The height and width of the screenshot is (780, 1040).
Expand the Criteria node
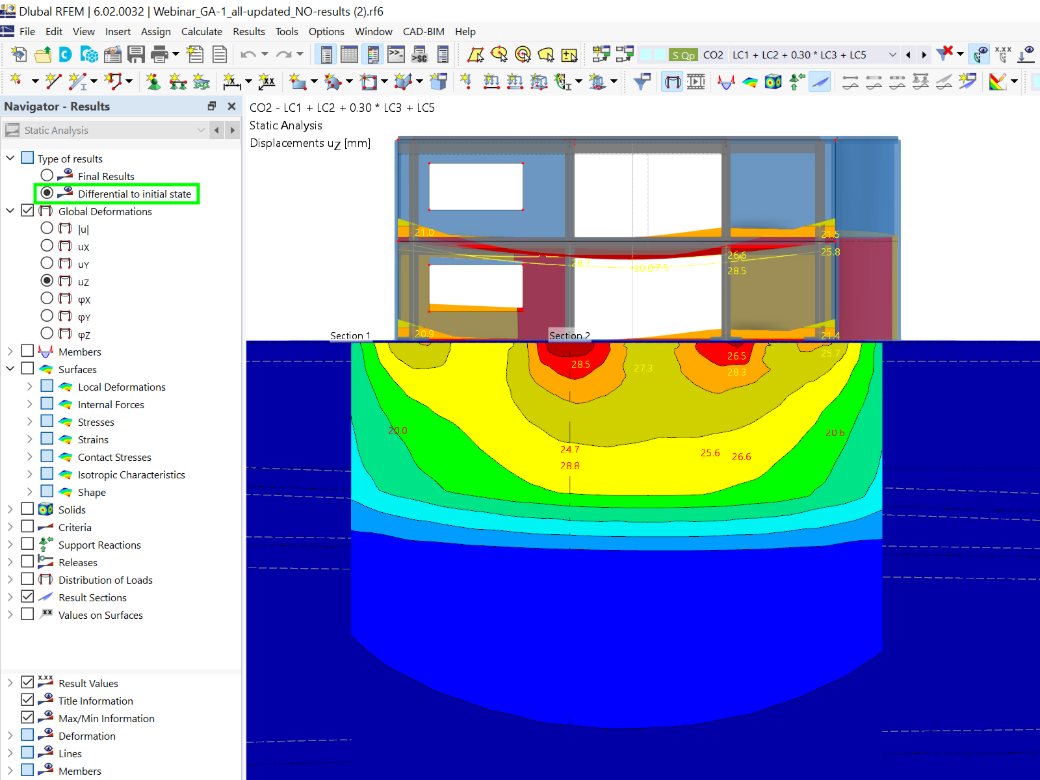coord(10,527)
